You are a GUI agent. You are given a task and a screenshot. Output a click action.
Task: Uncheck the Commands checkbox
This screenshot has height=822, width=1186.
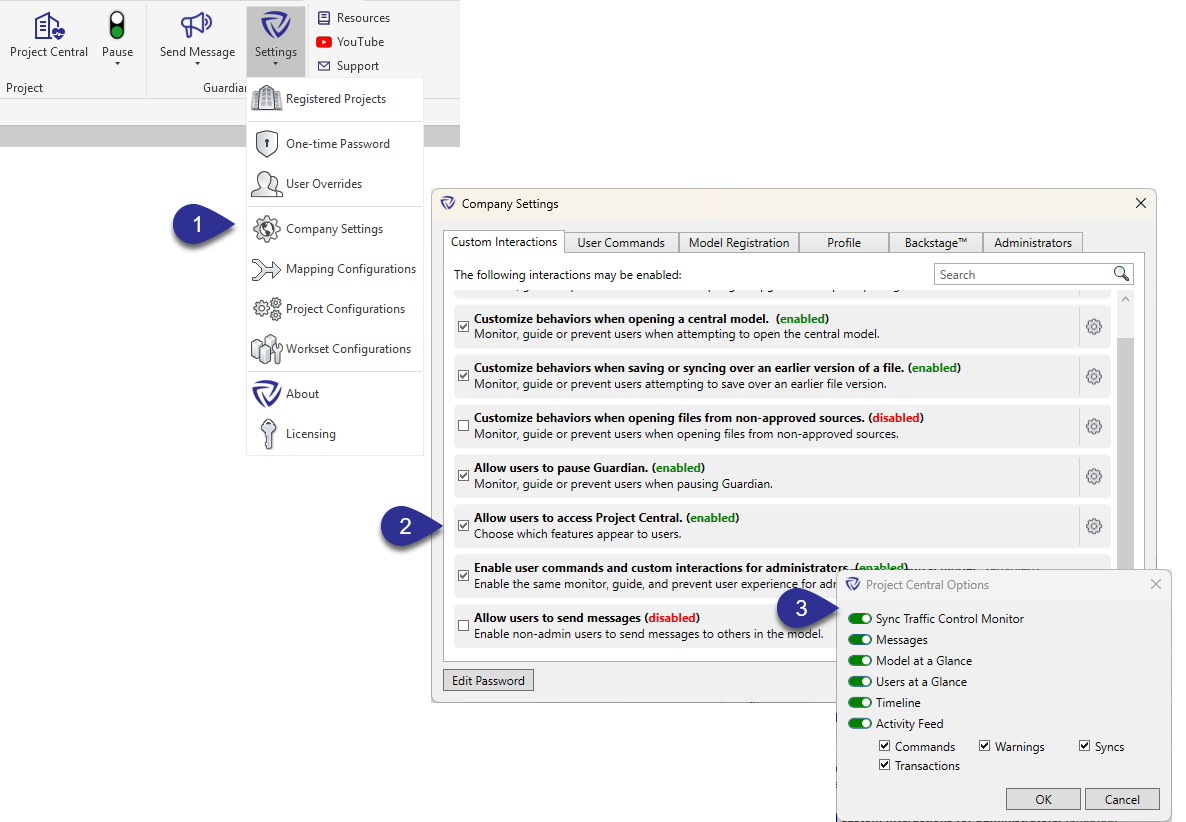[x=884, y=746]
